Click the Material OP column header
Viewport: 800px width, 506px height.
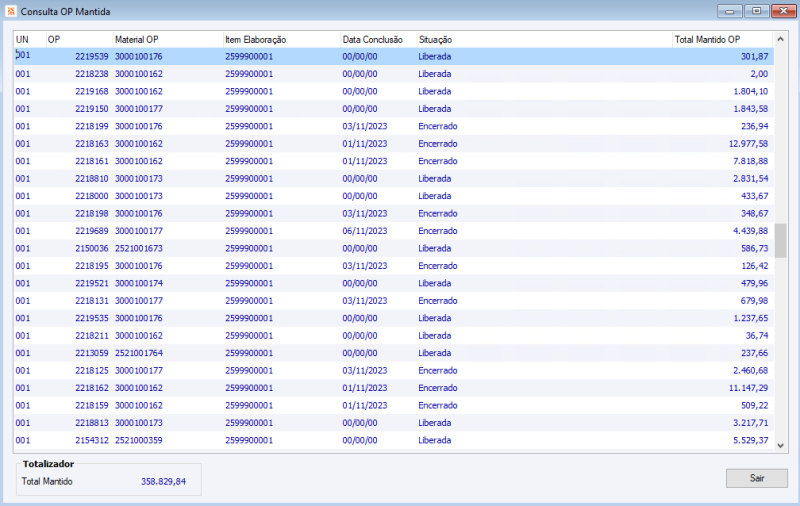(168, 39)
